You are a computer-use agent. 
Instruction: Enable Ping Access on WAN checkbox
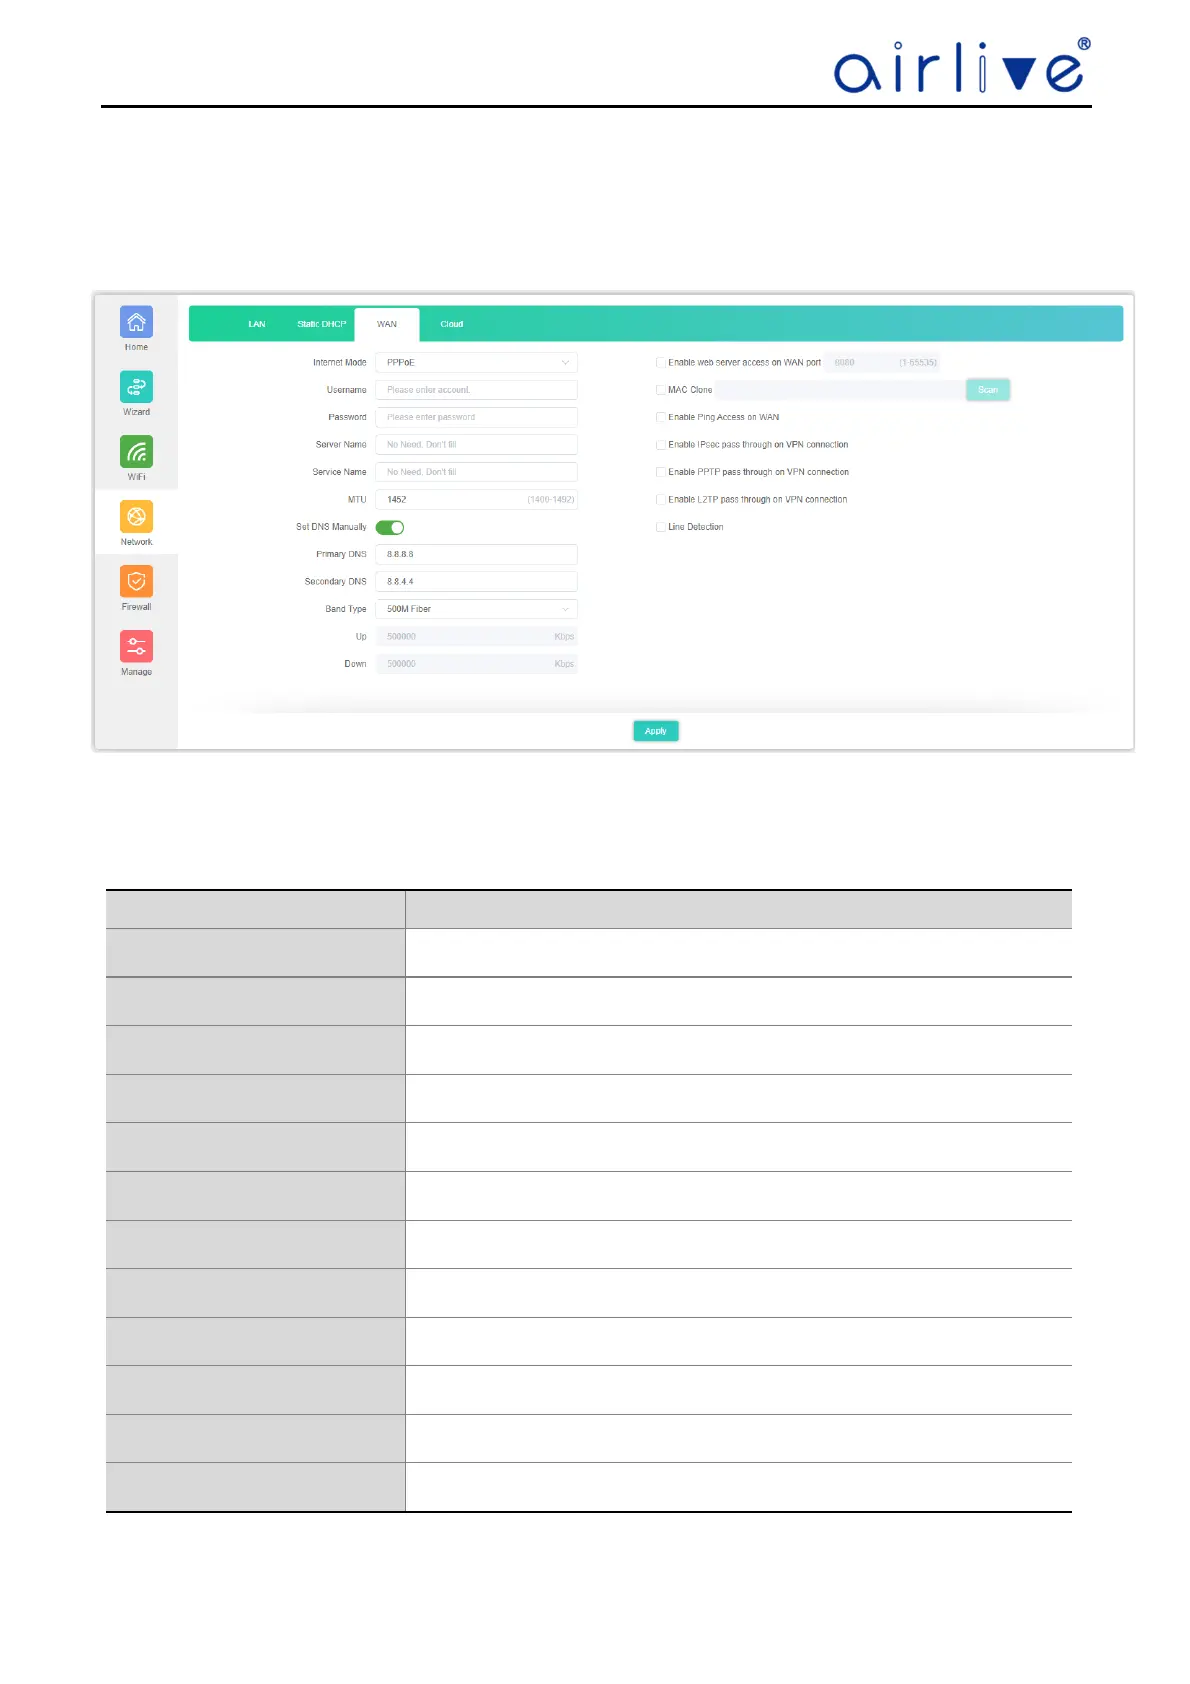pos(661,417)
